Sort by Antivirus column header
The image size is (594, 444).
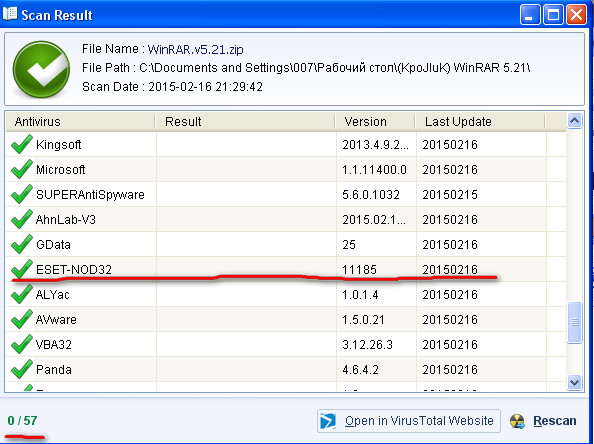coord(80,122)
